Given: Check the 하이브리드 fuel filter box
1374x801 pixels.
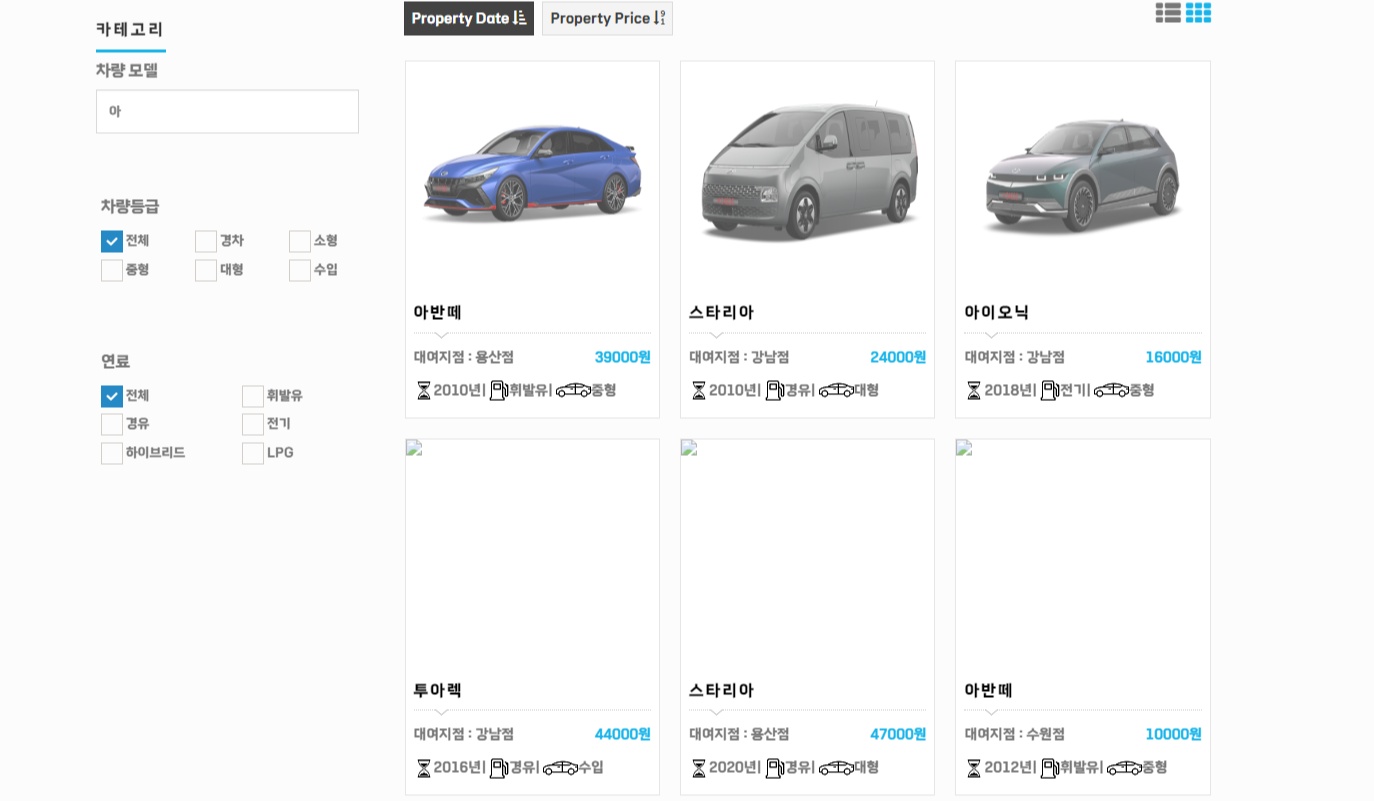Looking at the screenshot, I should [x=112, y=453].
